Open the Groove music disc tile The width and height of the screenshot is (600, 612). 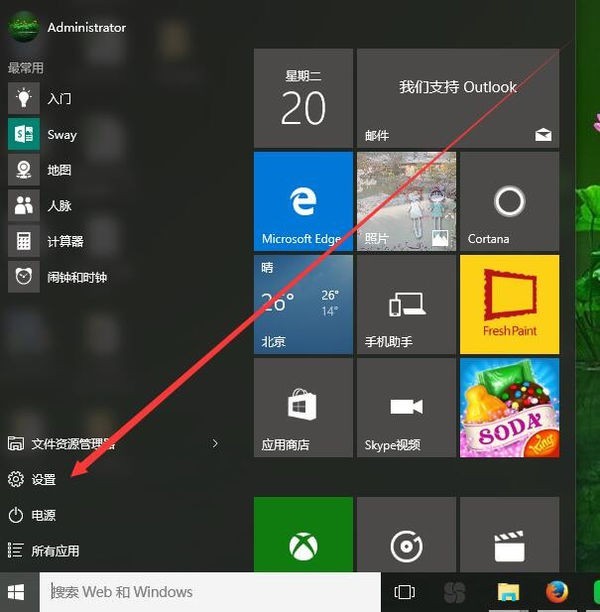pos(406,534)
